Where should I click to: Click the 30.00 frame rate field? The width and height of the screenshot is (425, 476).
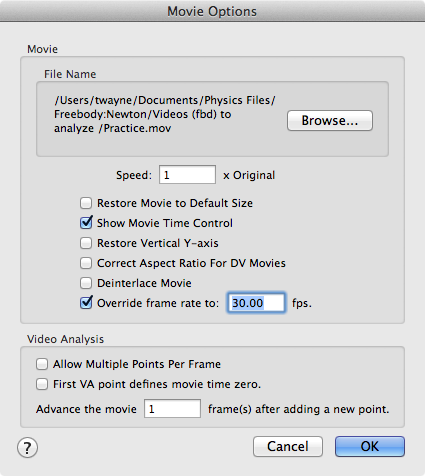coord(256,303)
